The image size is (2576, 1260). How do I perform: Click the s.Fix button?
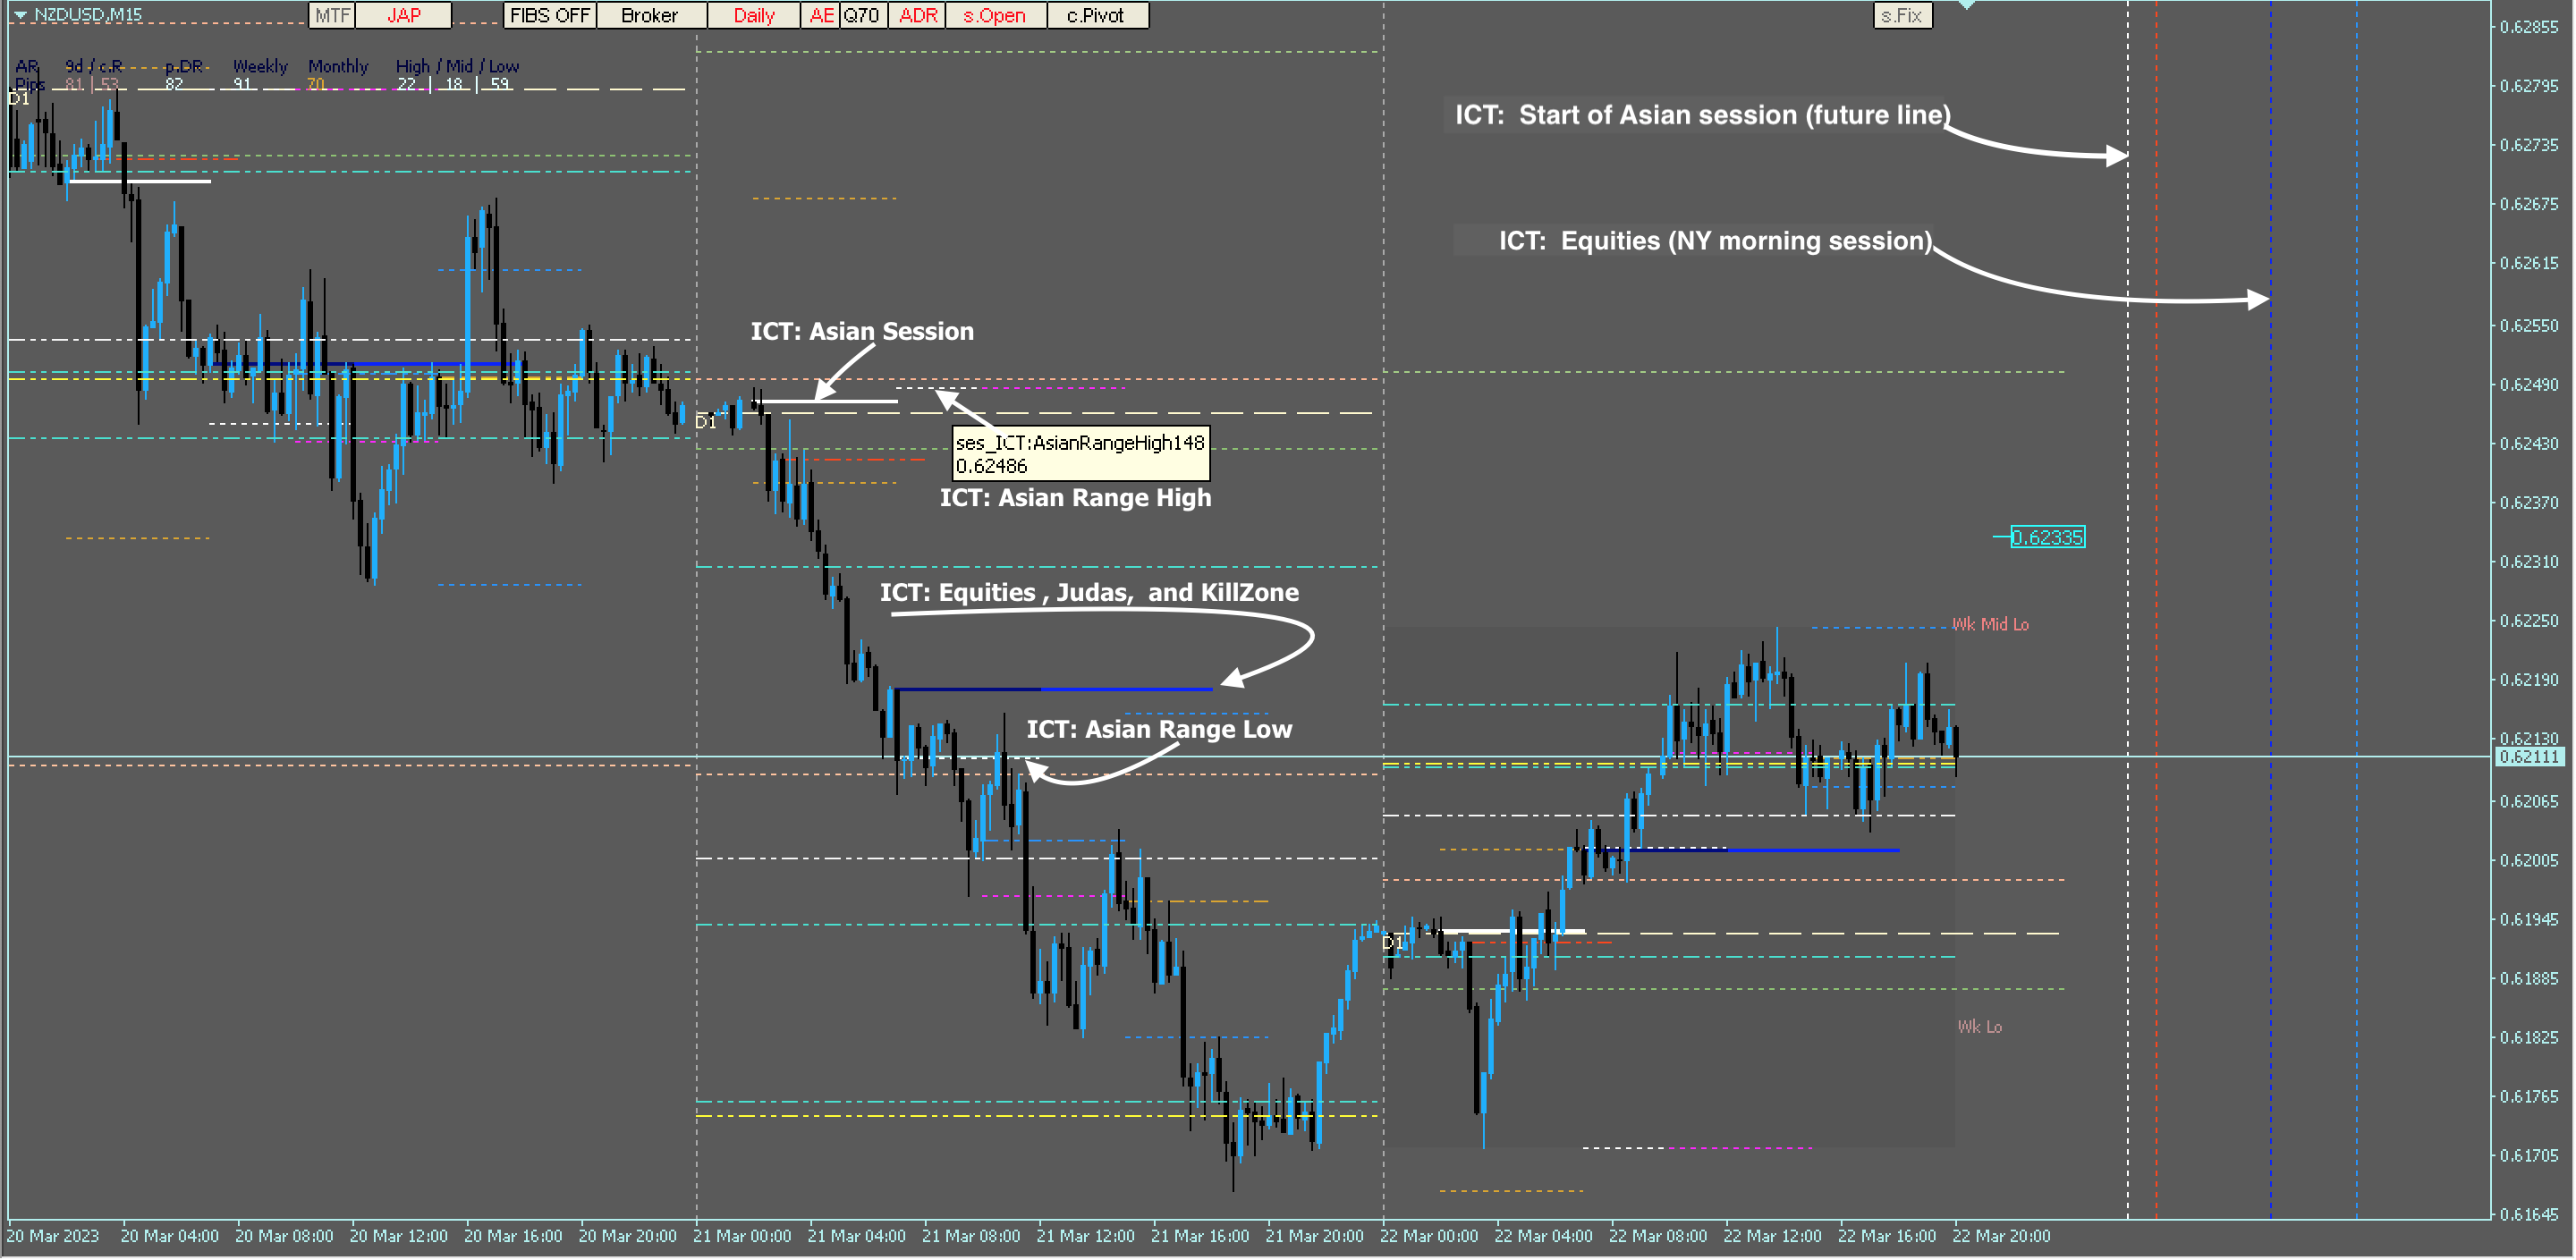pos(1902,15)
